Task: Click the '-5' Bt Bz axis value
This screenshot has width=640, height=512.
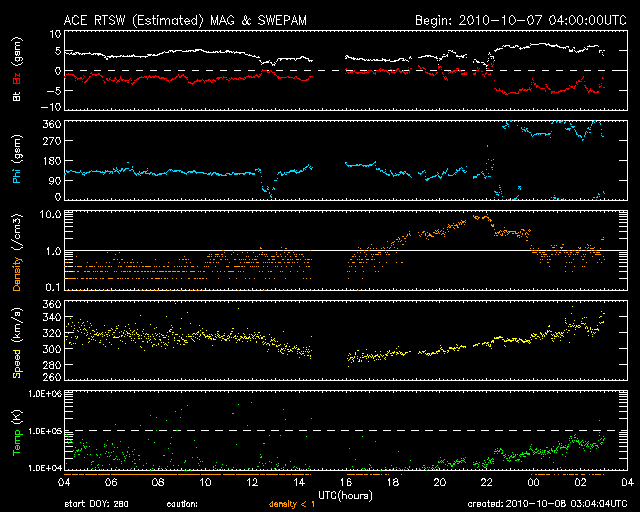Action: click(x=54, y=90)
